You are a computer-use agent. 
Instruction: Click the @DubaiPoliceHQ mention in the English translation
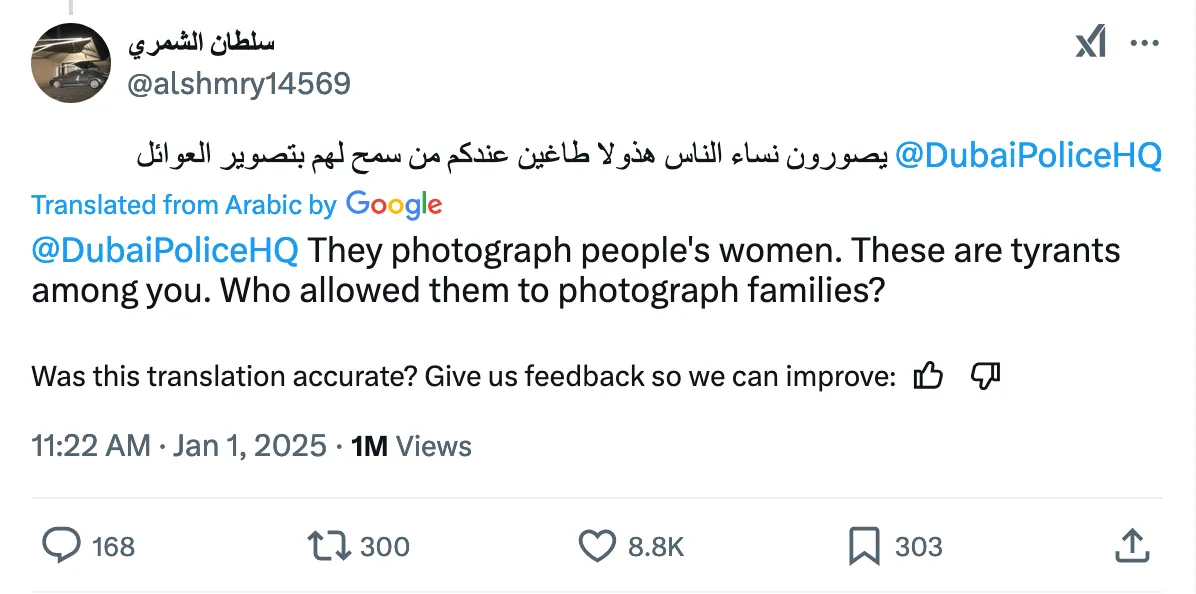tap(165, 250)
